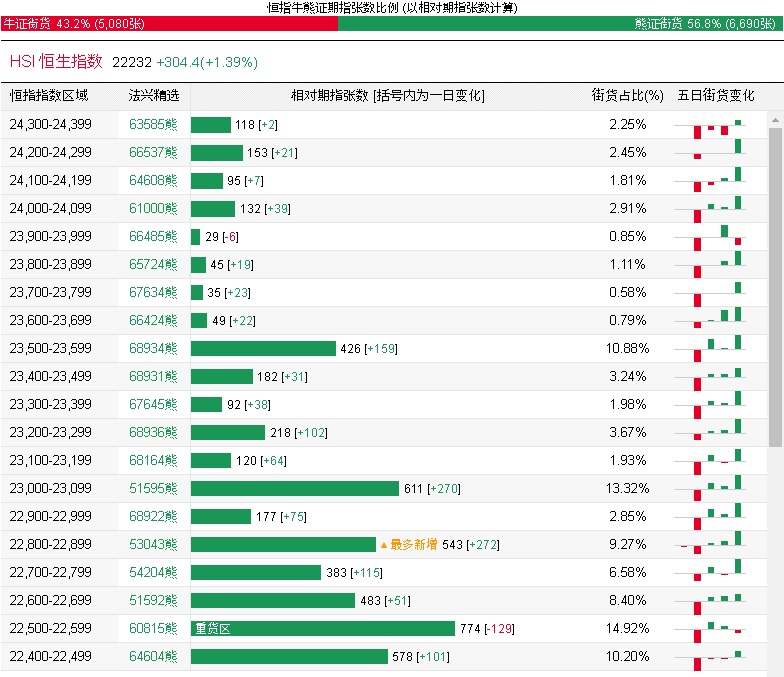Click the orange 最多新增 triangle marker
Screen dimensions: 784x677
(383, 545)
